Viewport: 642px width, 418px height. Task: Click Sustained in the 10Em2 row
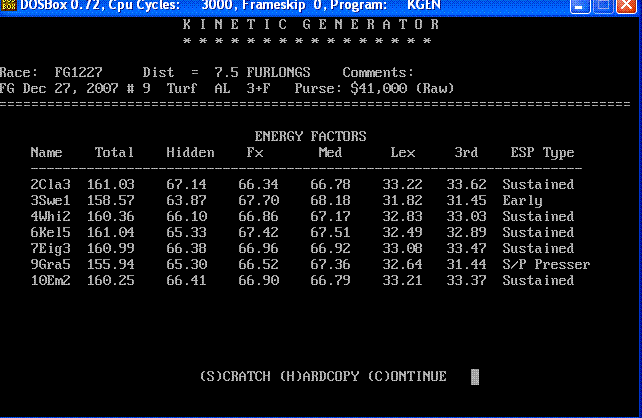click(x=538, y=280)
